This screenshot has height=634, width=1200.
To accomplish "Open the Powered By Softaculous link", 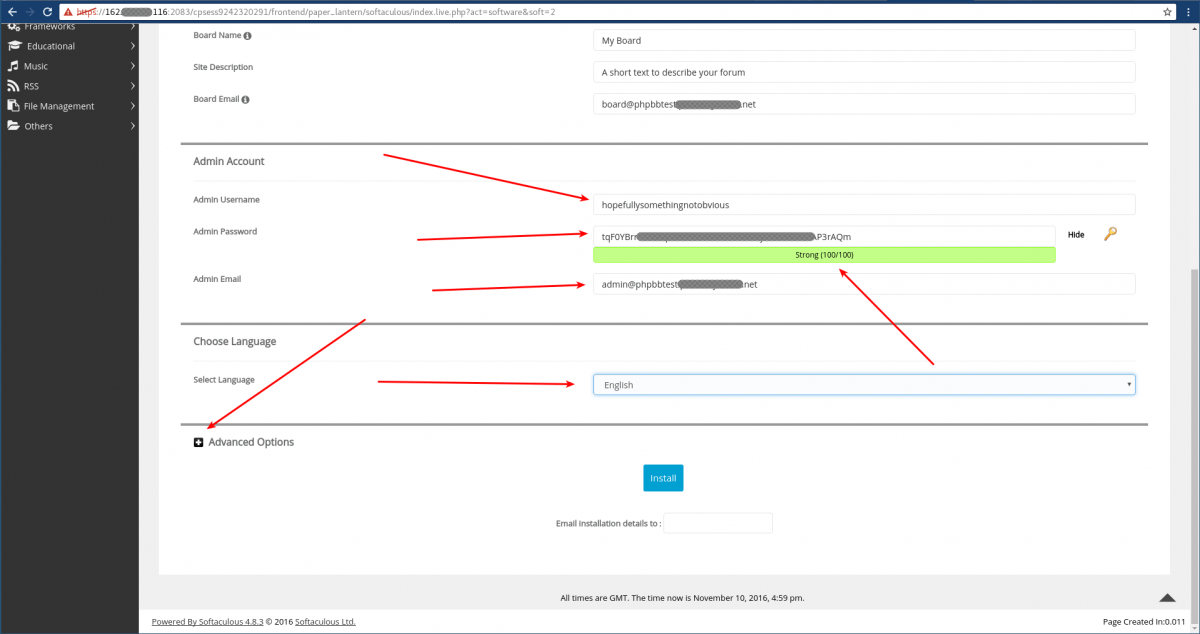I will [206, 621].
